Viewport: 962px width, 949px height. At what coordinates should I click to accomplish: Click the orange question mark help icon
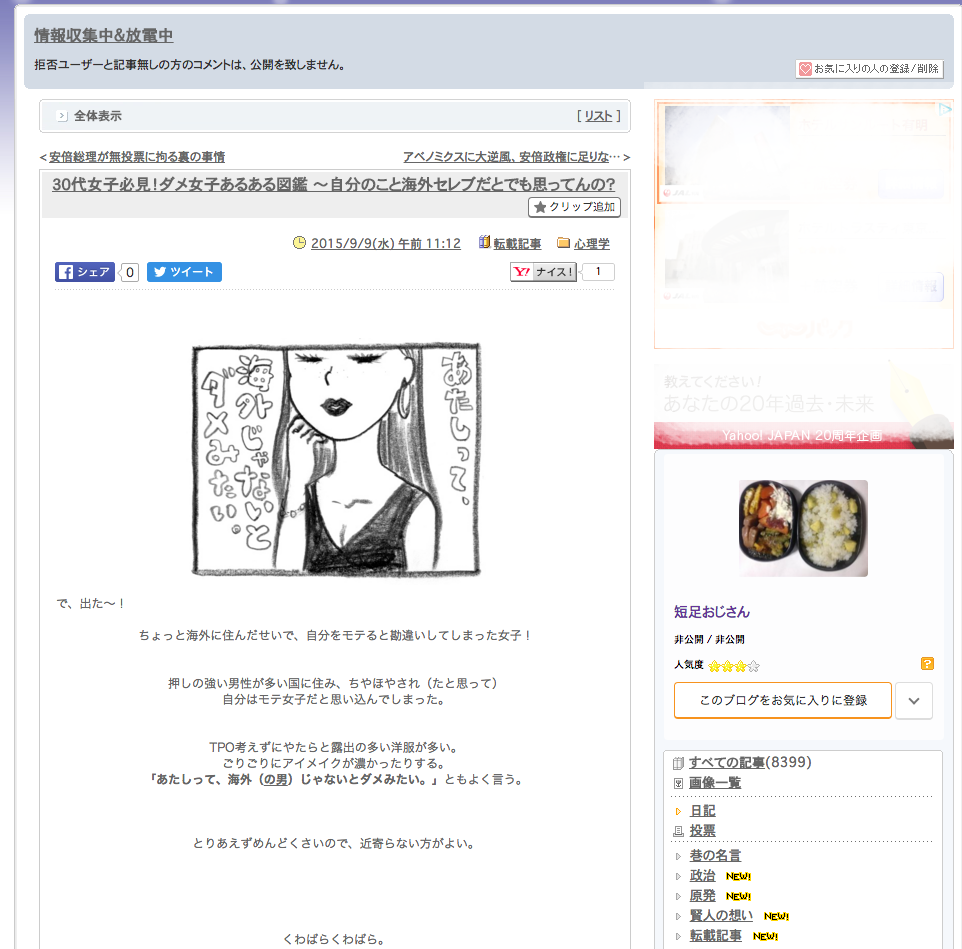(927, 663)
